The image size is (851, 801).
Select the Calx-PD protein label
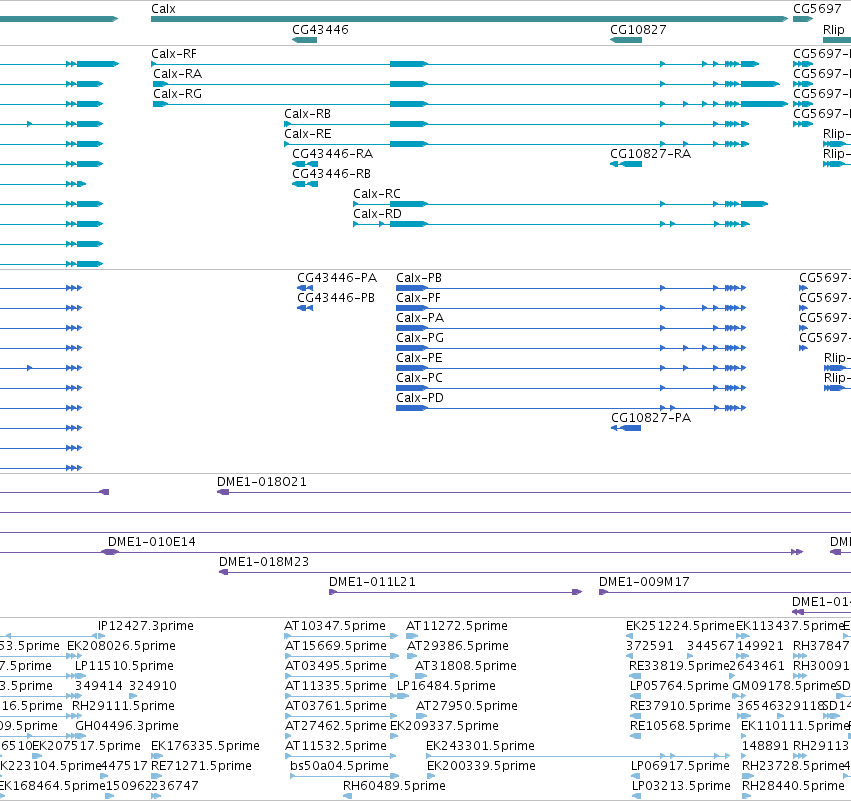click(420, 398)
